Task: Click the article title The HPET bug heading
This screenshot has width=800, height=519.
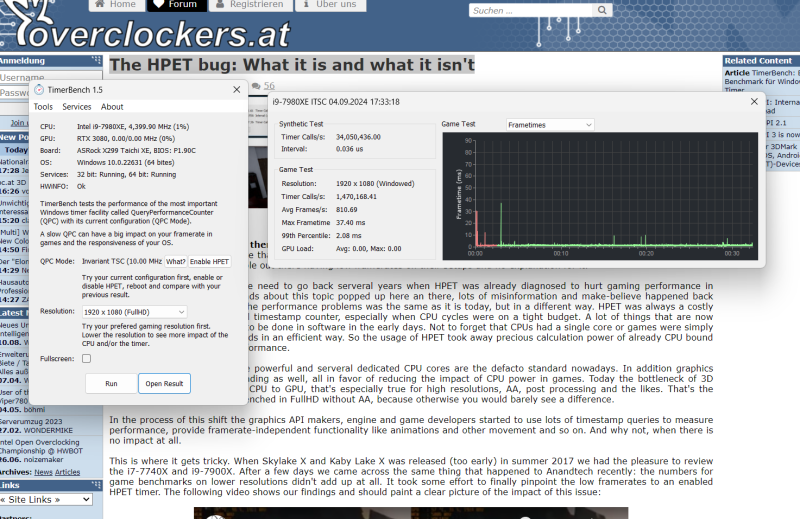Action: pos(292,65)
